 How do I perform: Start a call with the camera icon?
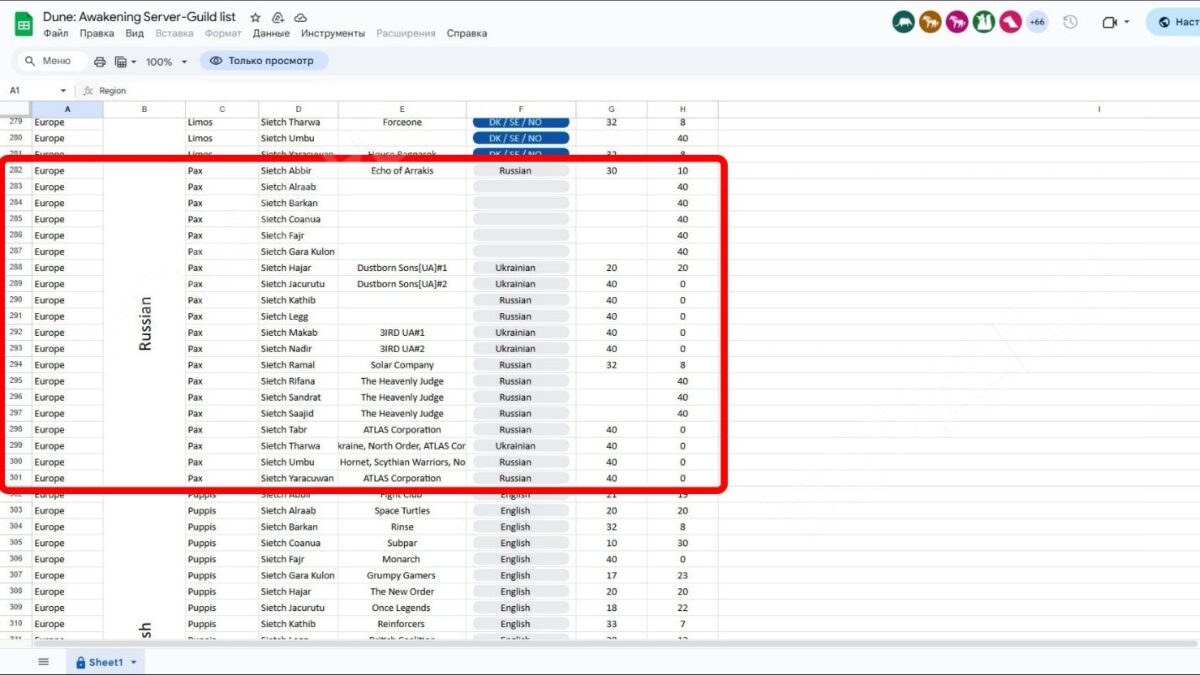tap(1109, 22)
